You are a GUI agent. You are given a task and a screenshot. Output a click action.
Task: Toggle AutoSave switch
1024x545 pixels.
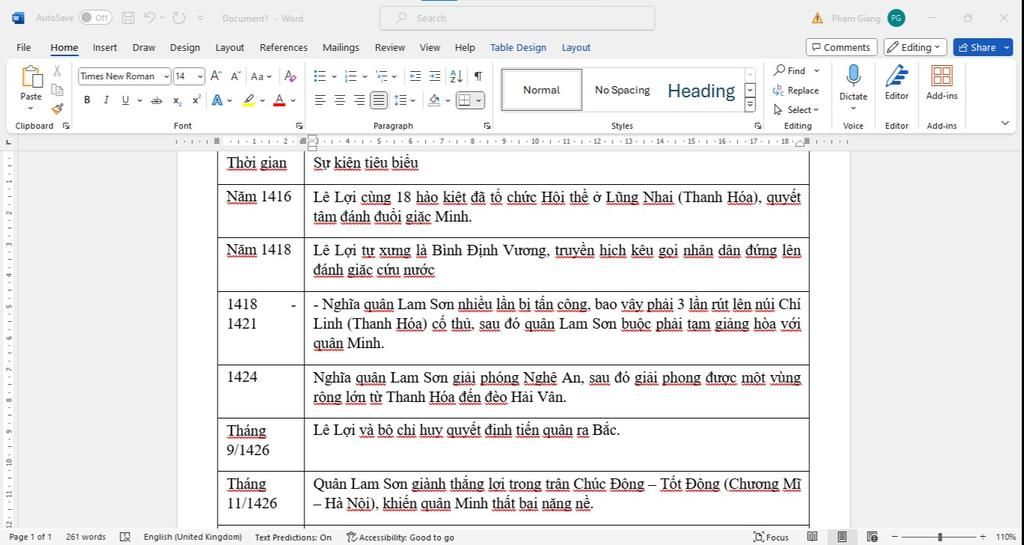(x=95, y=18)
